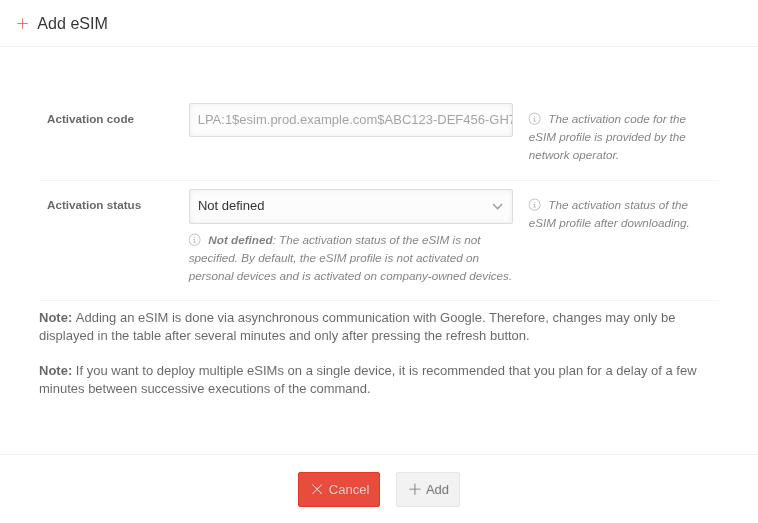Click the info icon next to activation code hint

point(534,119)
